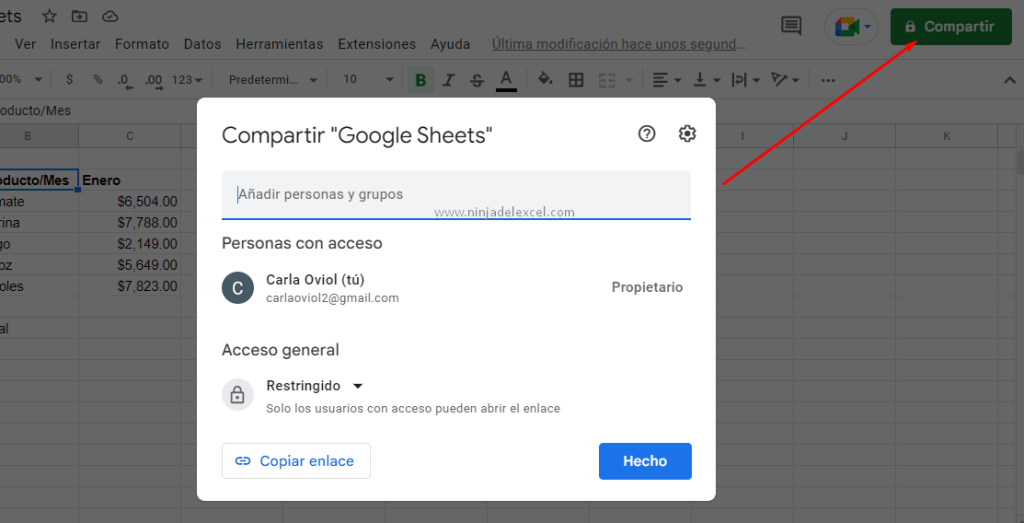This screenshot has height=523, width=1024.
Task: Toggle strikethrough formatting
Action: coord(476,79)
